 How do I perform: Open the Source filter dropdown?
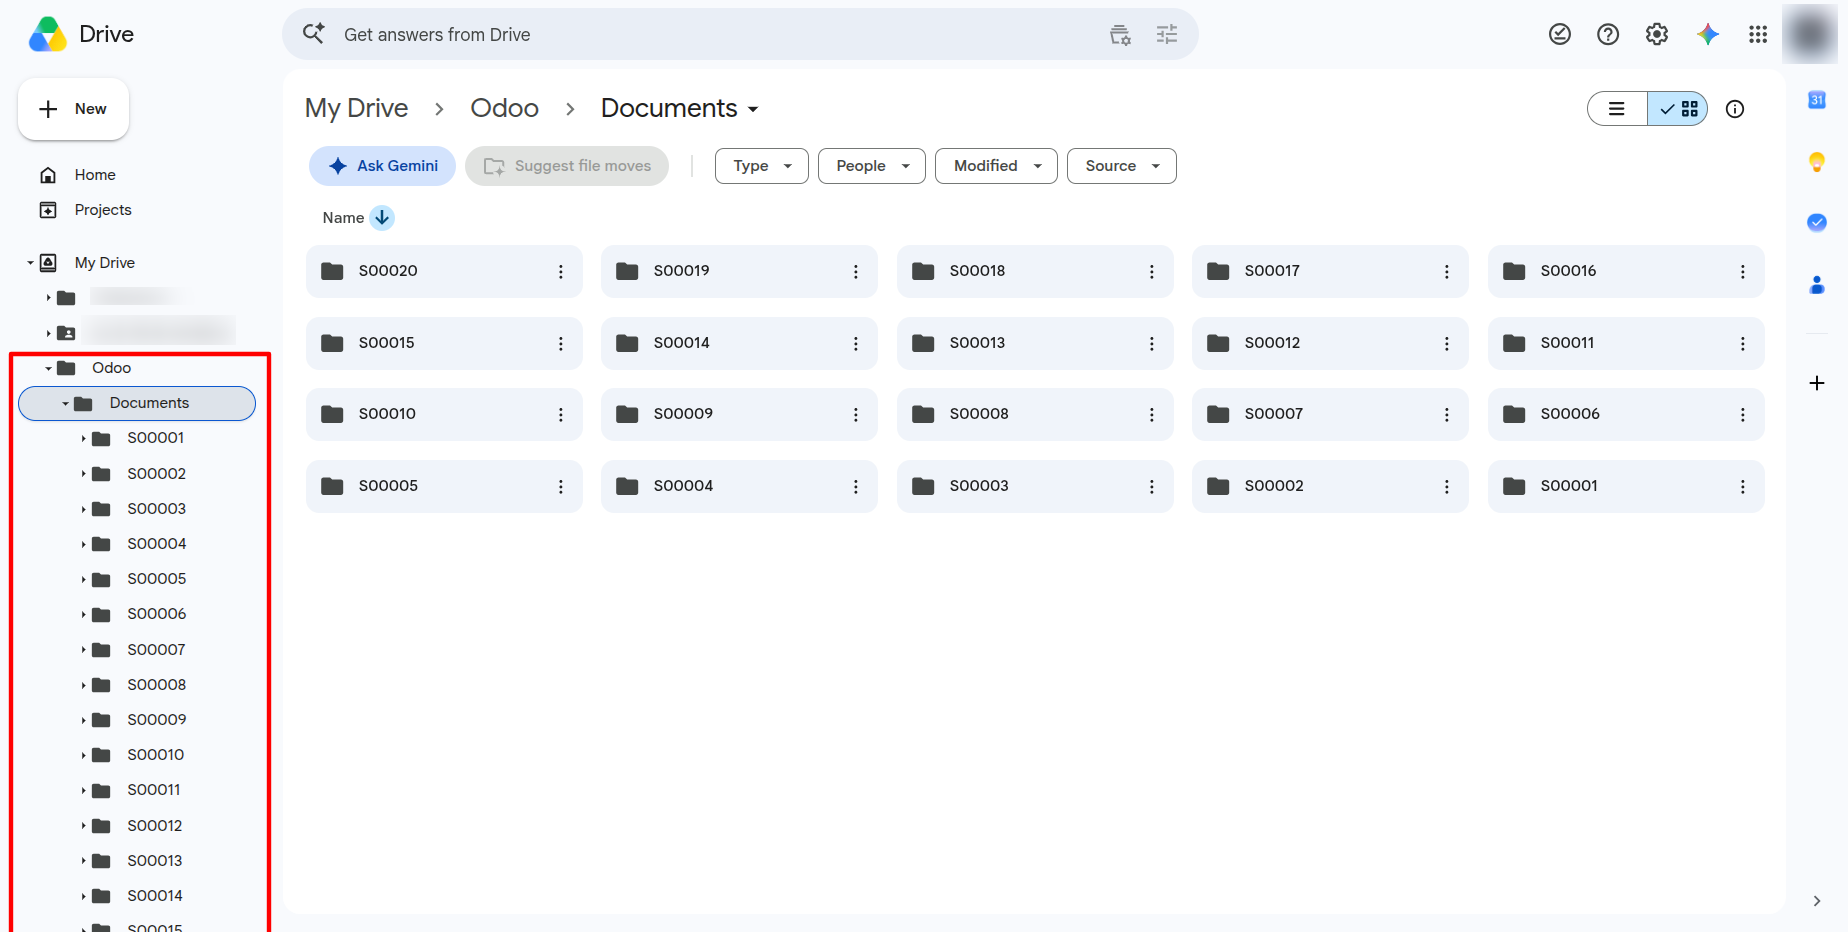point(1122,166)
